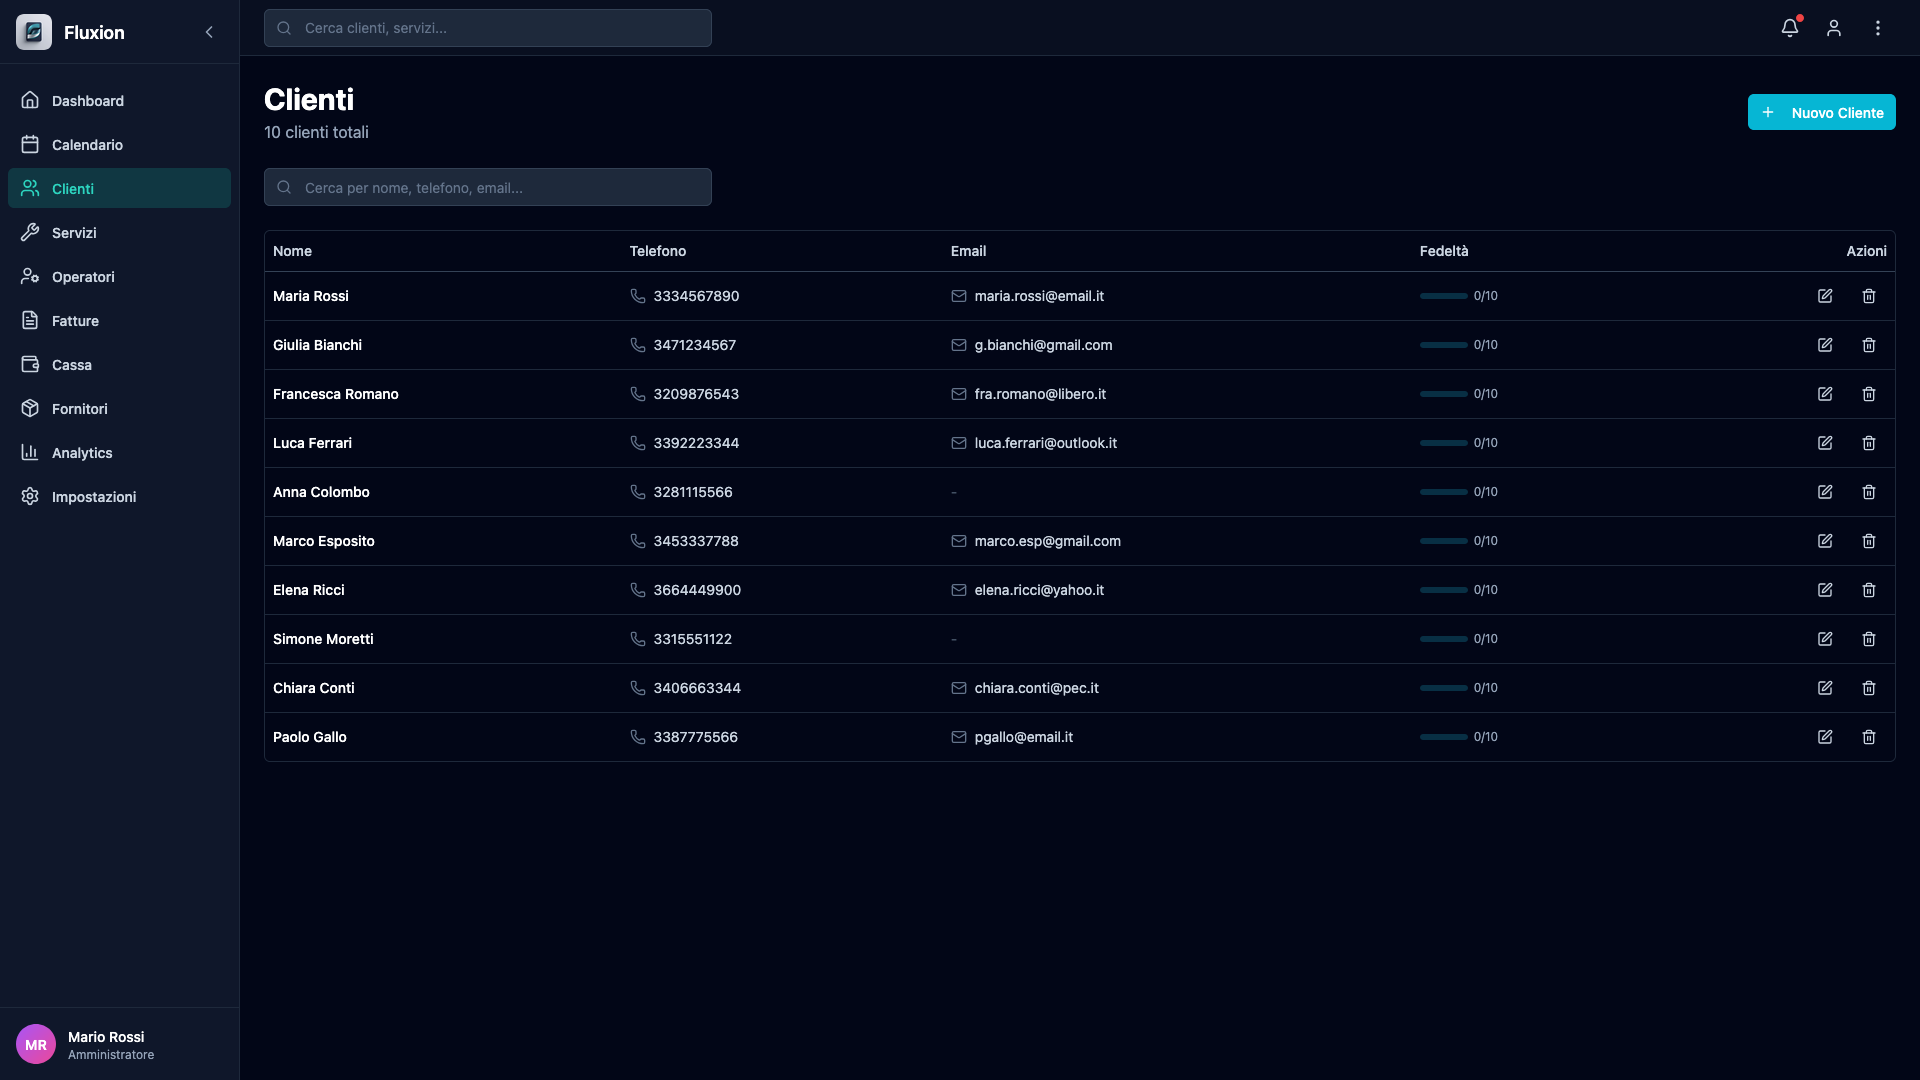Click the Nuovo Cliente button
The width and height of the screenshot is (1920, 1080).
coord(1821,112)
